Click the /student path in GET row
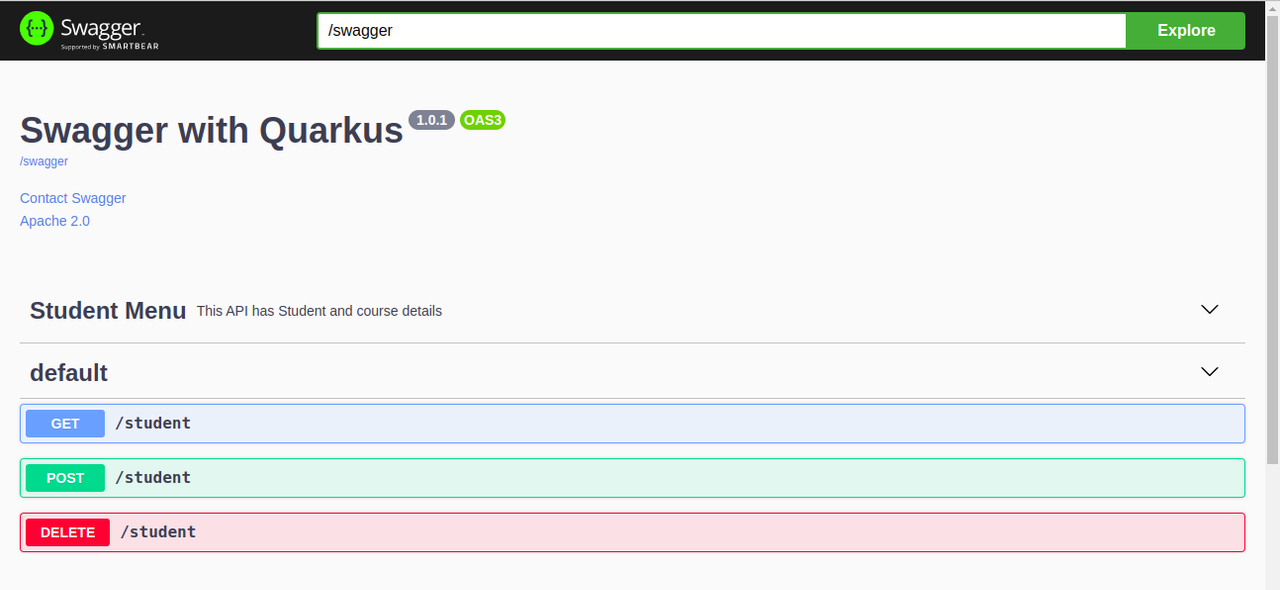The image size is (1280, 590). 153,423
